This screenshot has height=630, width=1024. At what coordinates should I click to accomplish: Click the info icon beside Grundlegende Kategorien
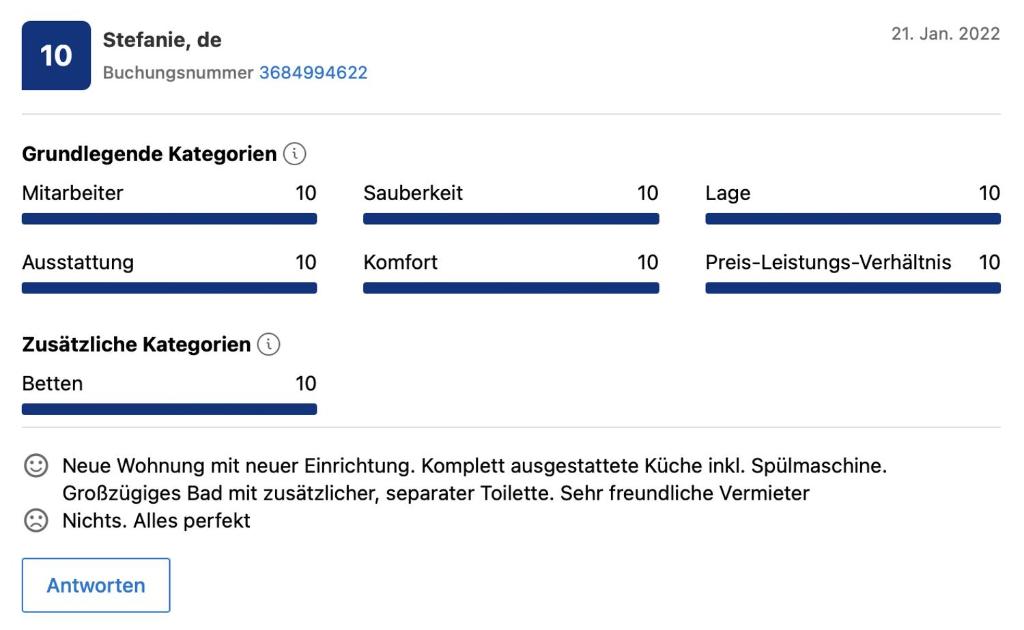[295, 154]
